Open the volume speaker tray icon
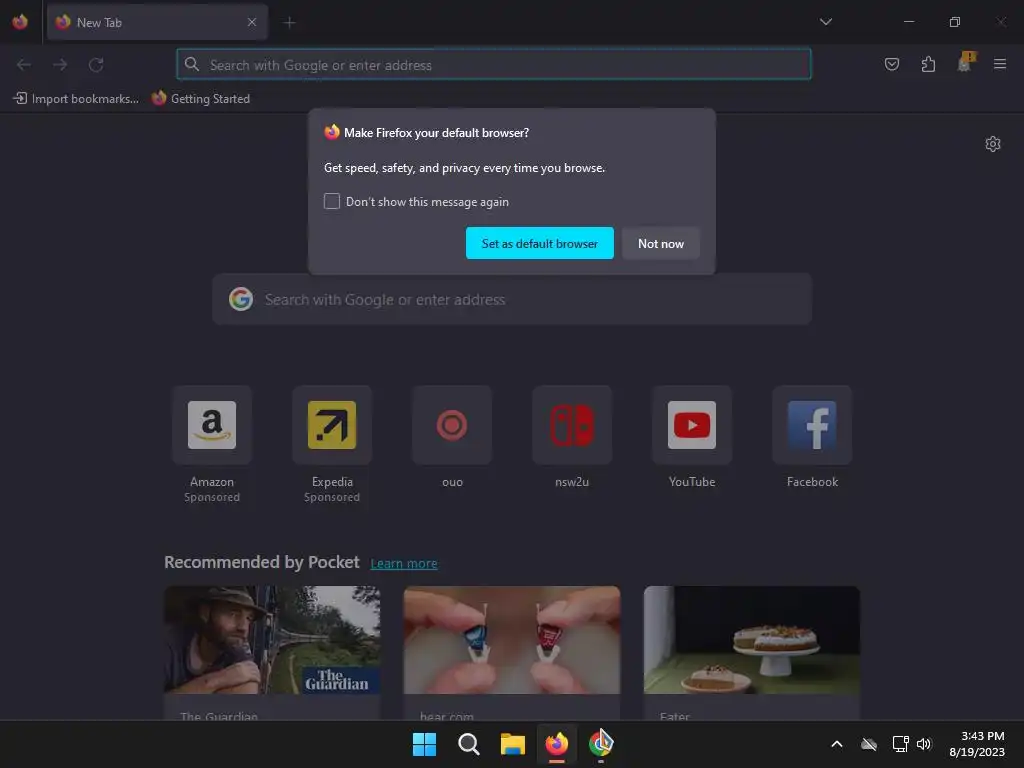This screenshot has width=1024, height=768. [924, 744]
